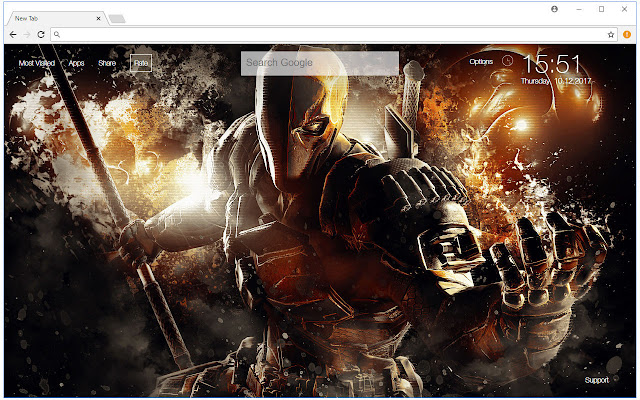The width and height of the screenshot is (640, 400).
Task: Reload the page with the refresh icon
Action: (41, 35)
